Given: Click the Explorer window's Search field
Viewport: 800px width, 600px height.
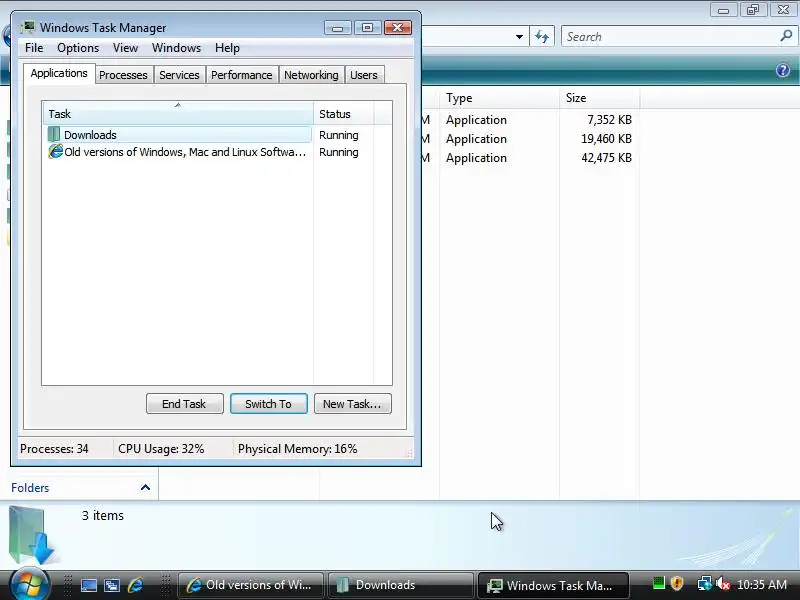Looking at the screenshot, I should click(x=671, y=37).
